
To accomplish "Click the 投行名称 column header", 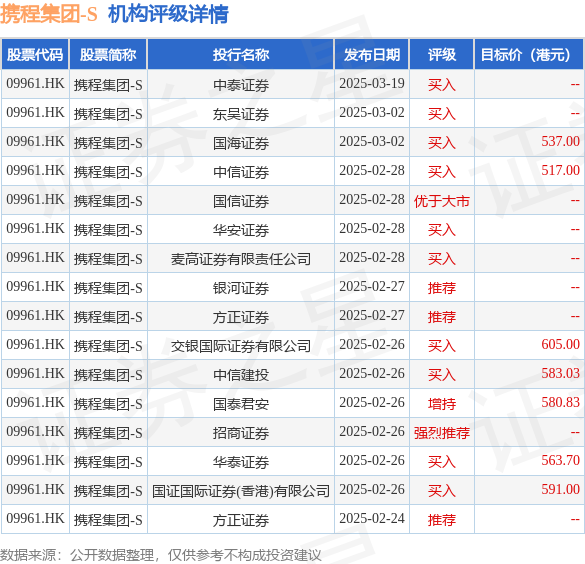I will 241,55.
